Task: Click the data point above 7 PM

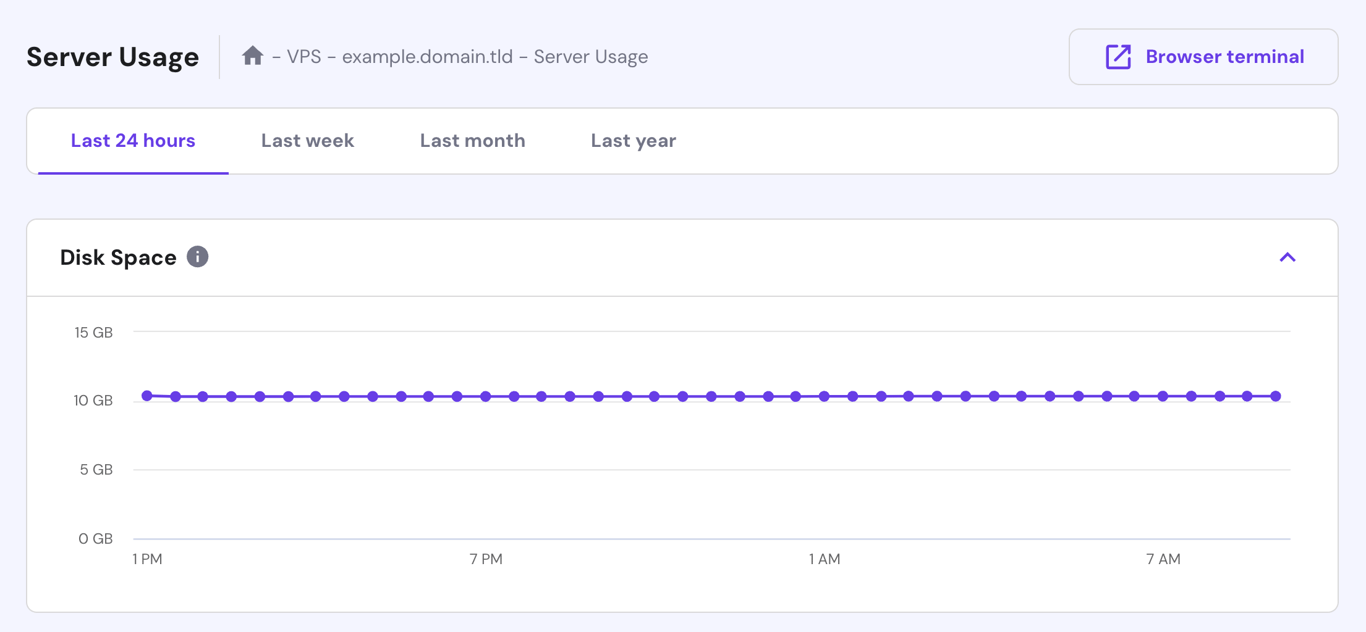Action: pos(486,396)
